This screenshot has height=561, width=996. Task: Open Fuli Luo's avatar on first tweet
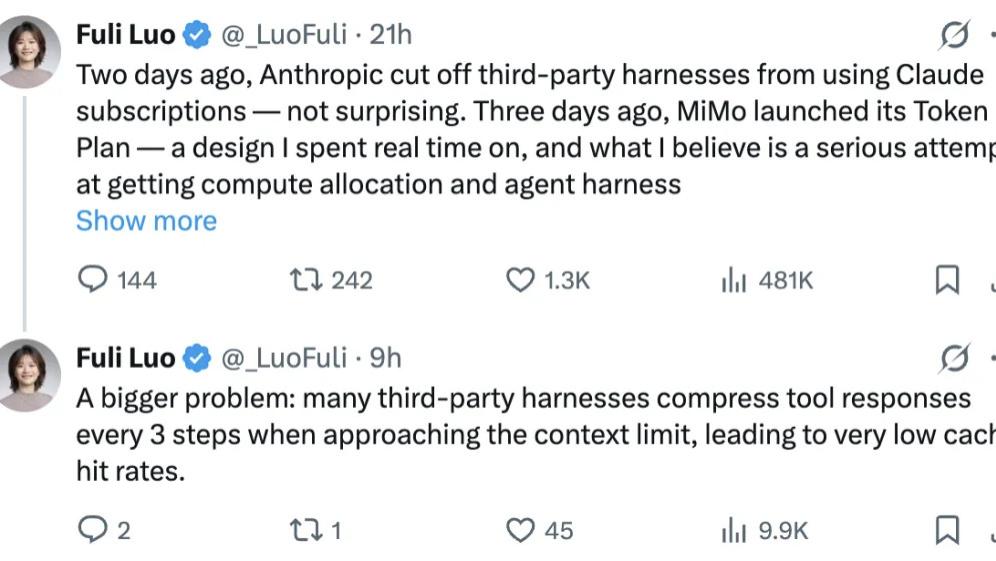tap(30, 52)
